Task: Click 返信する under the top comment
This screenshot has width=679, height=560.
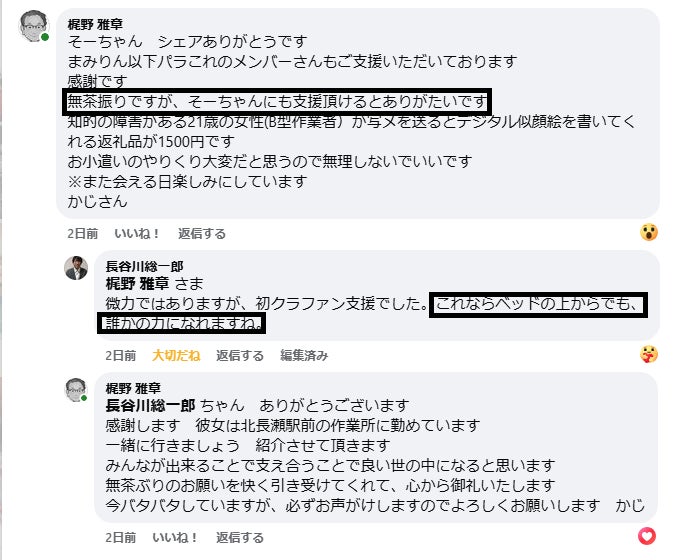Action: 202,233
